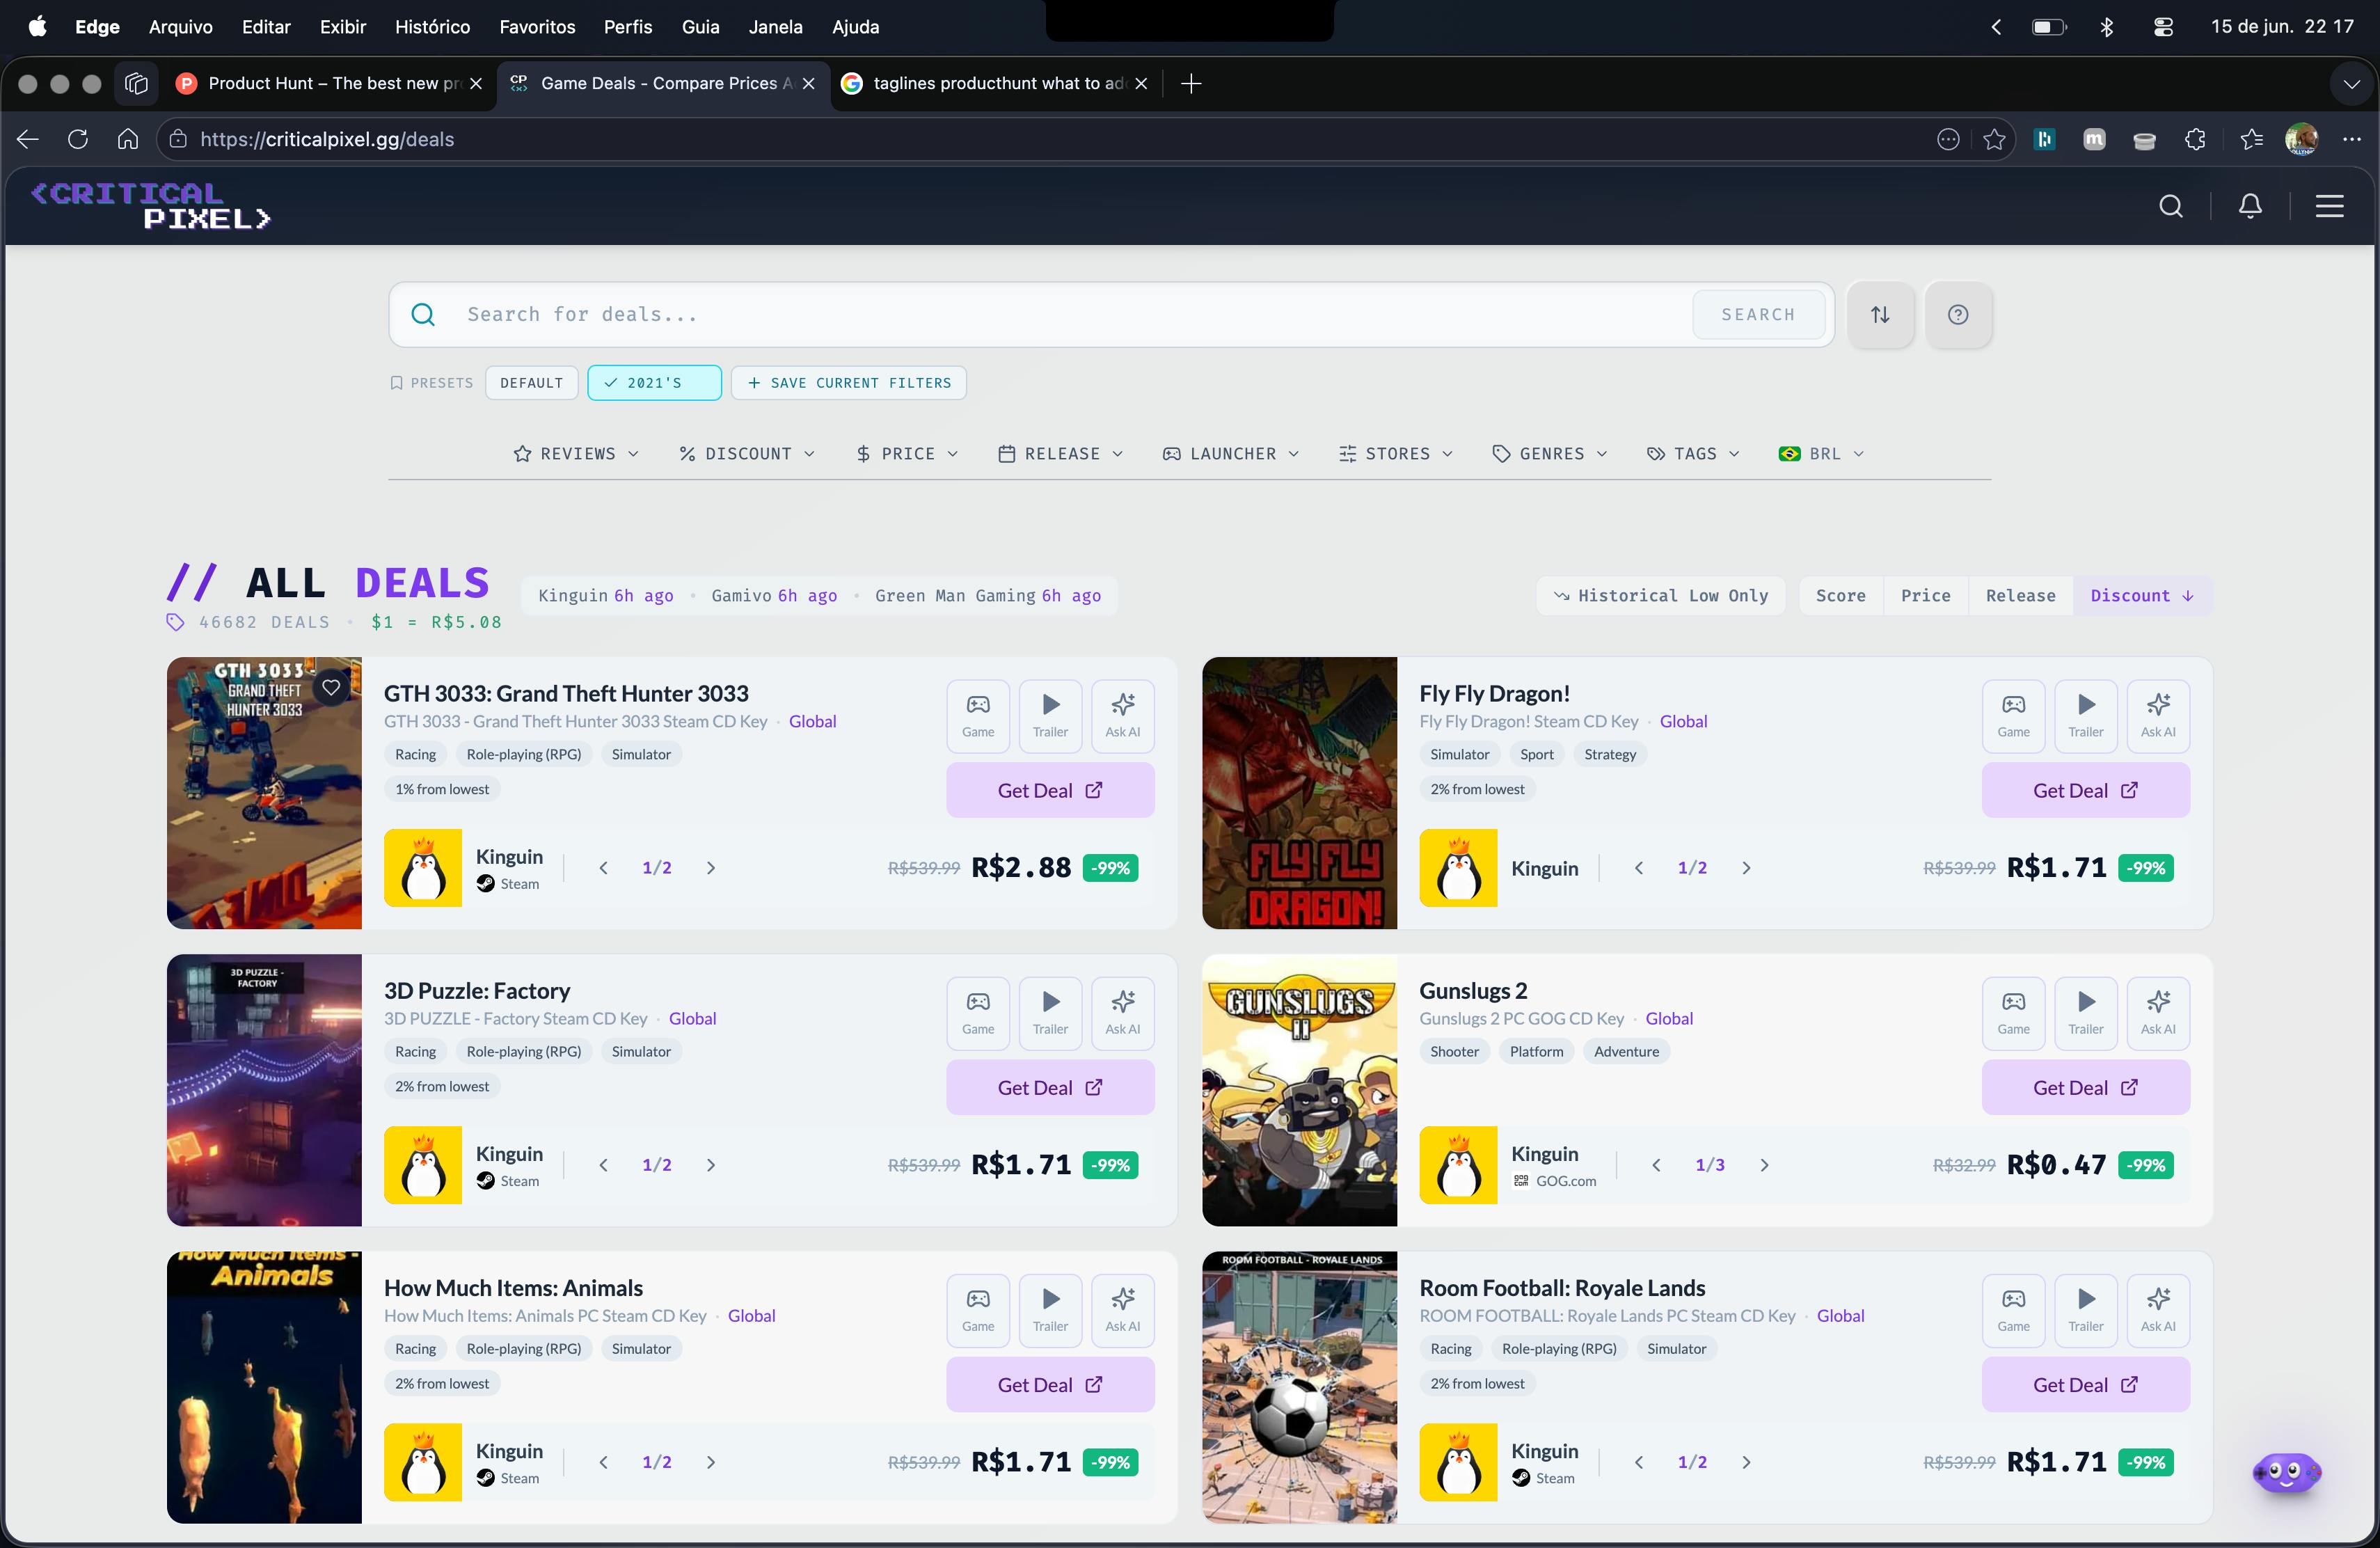
Task: Open notifications bell in header
Action: 2250,206
